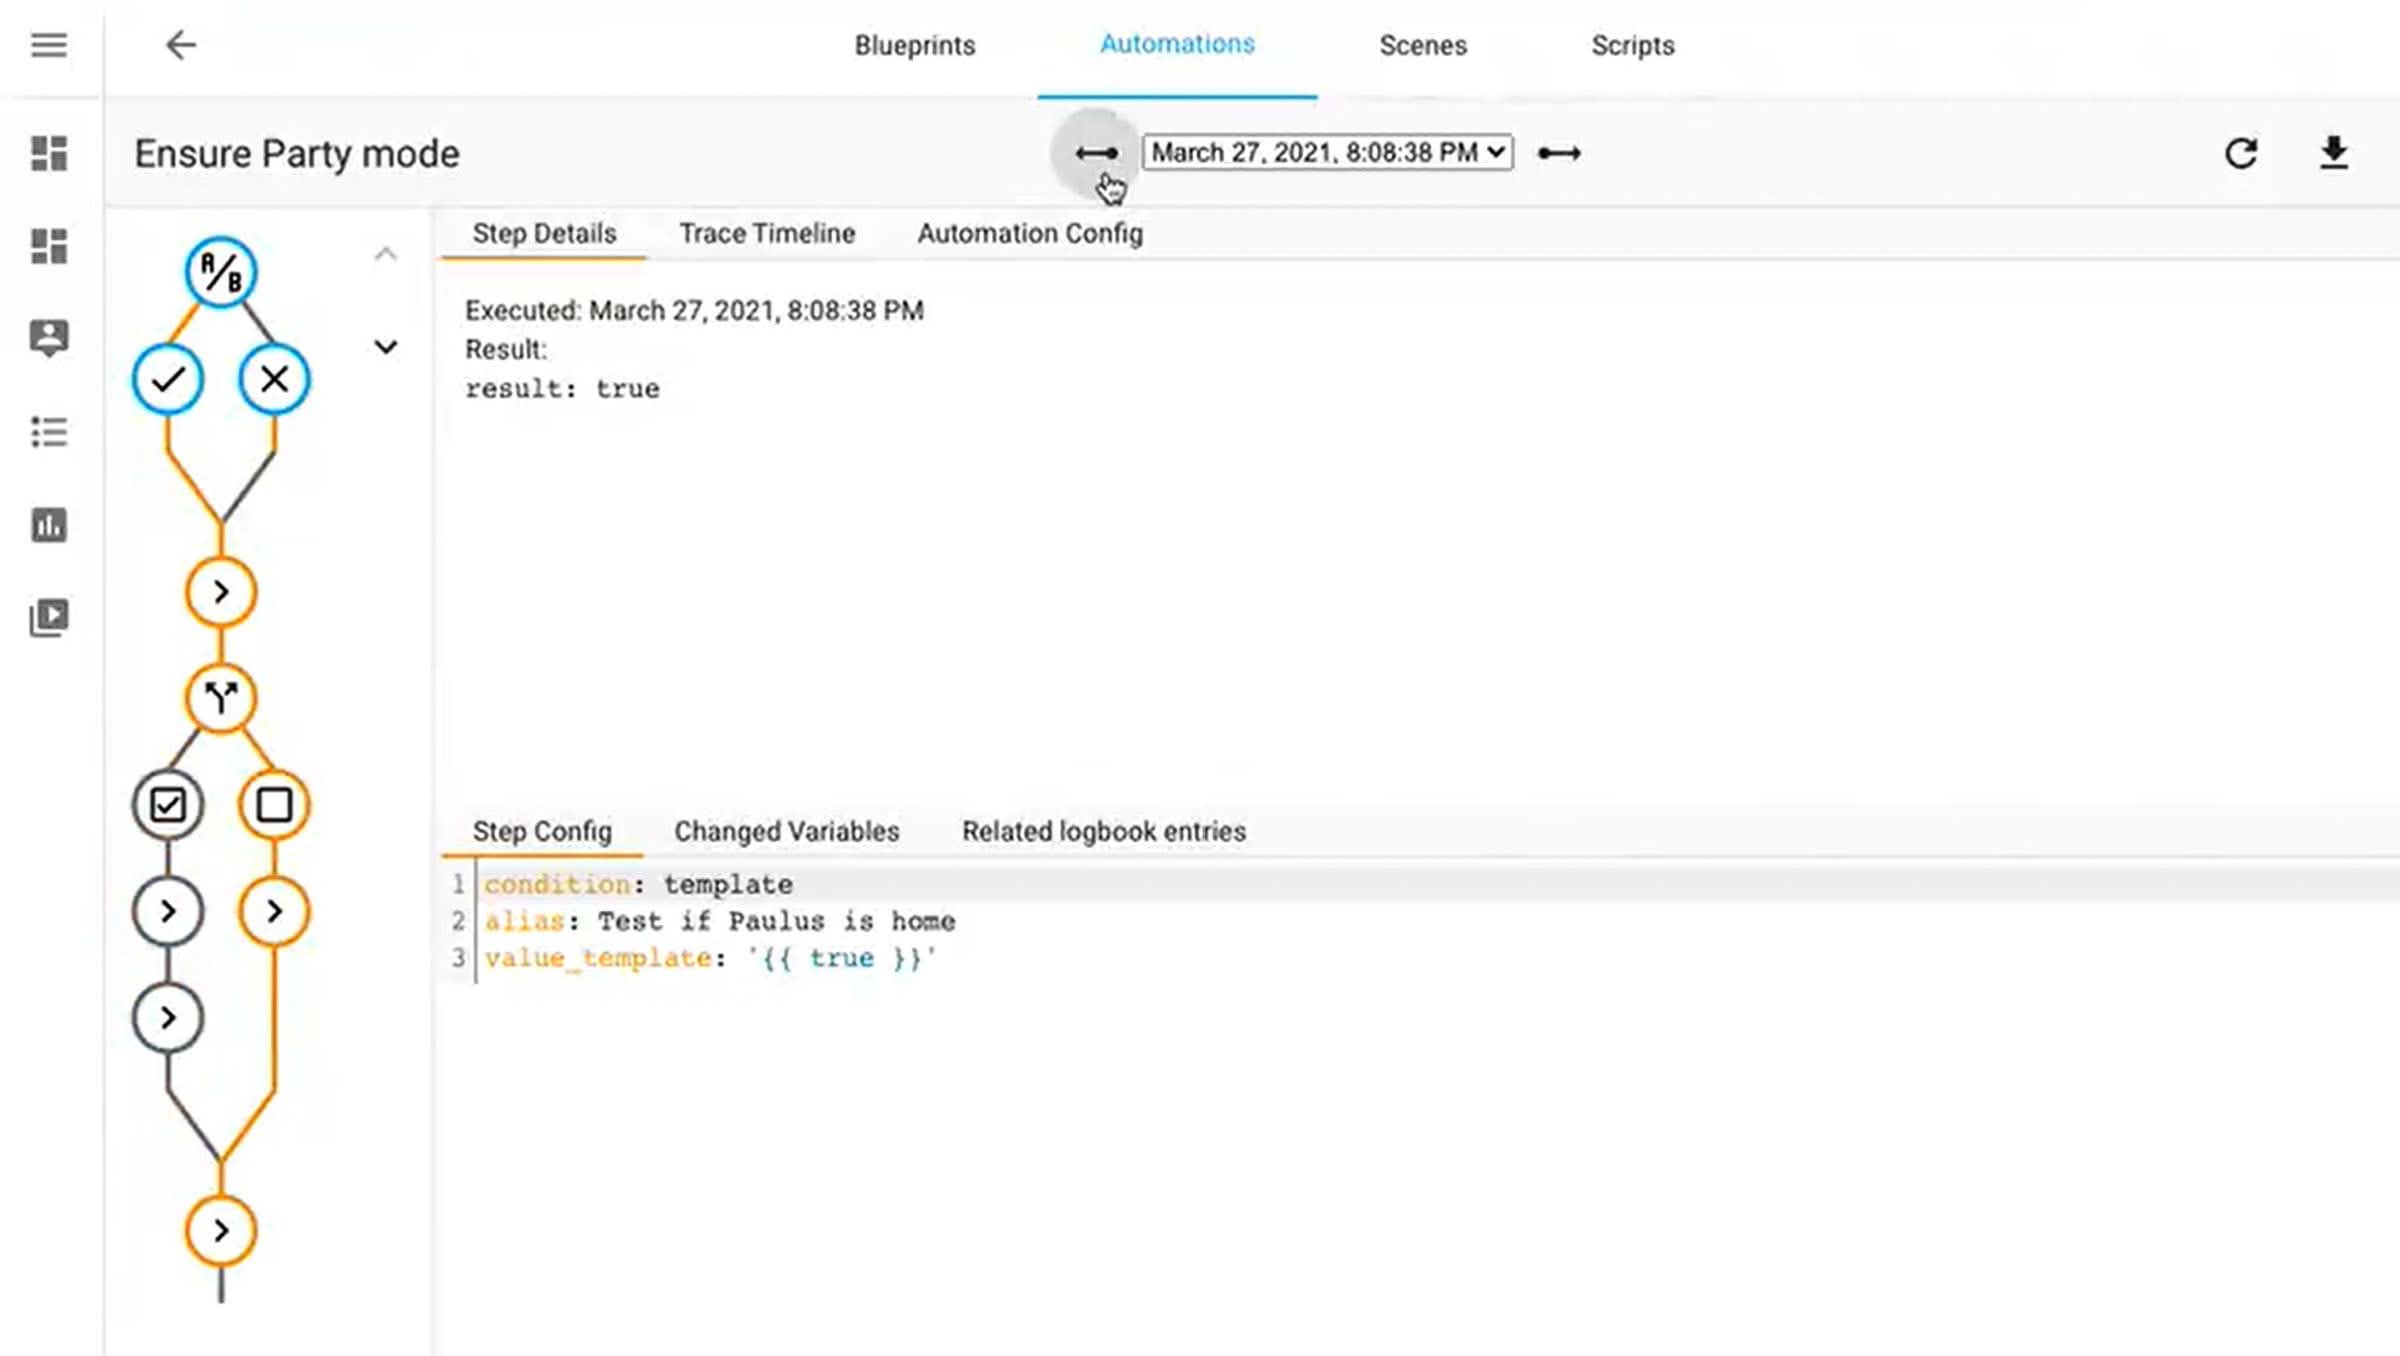The image size is (2400, 1356).
Task: Go back with the left arrow
Action: (181, 45)
